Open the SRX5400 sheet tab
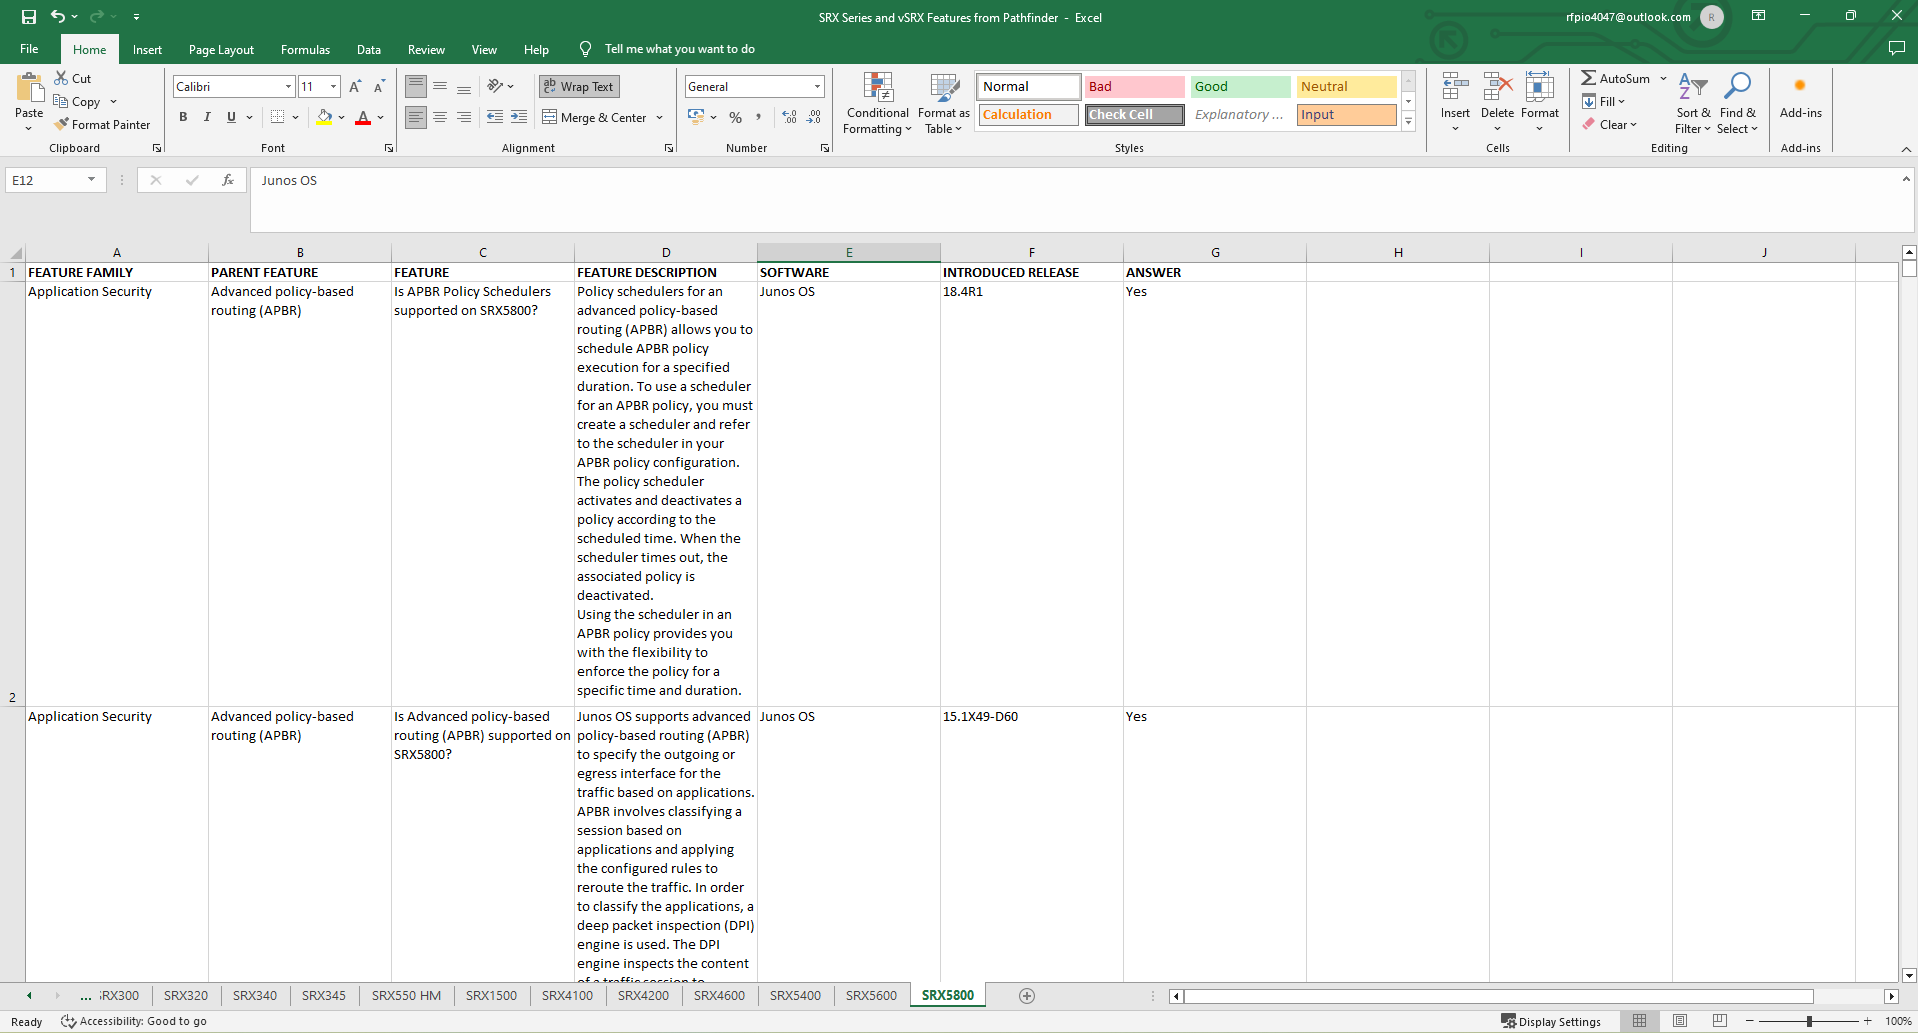The height and width of the screenshot is (1033, 1918). click(x=795, y=995)
